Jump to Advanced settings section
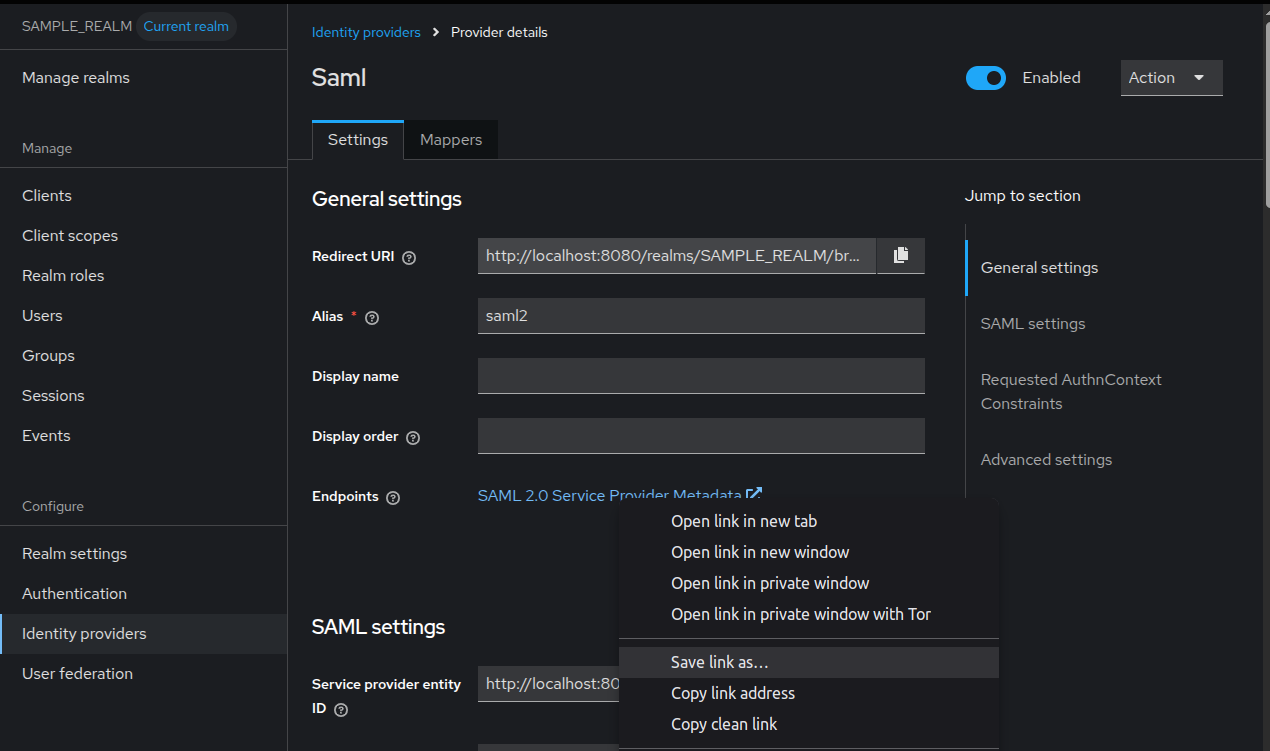 pos(1046,460)
